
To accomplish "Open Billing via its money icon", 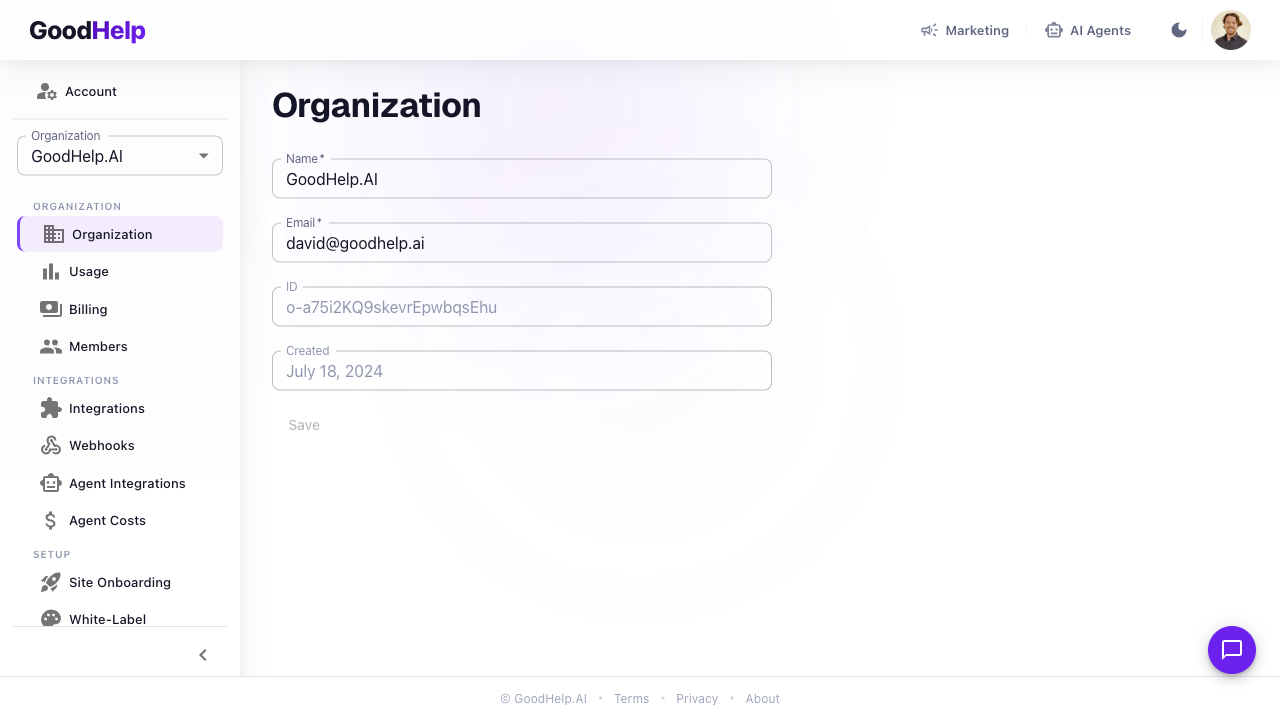I will [x=51, y=309].
